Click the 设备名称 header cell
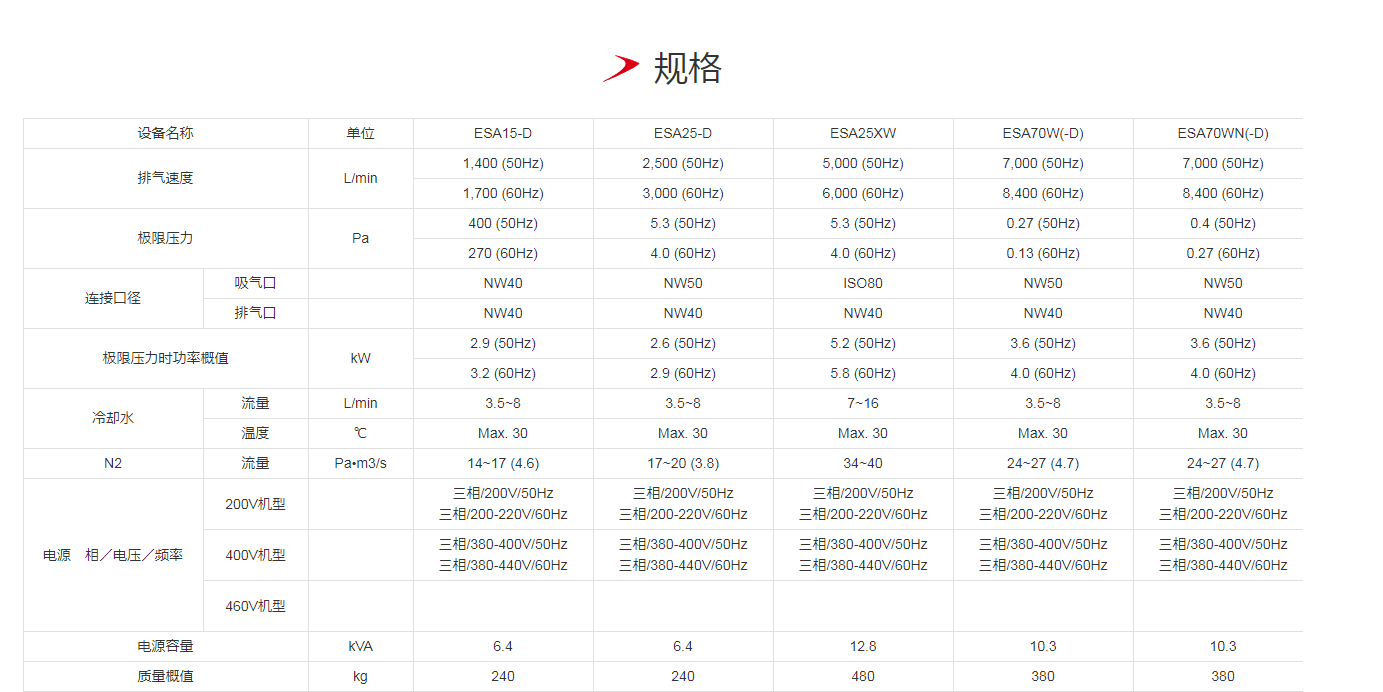The height and width of the screenshot is (692, 1383). coord(166,133)
